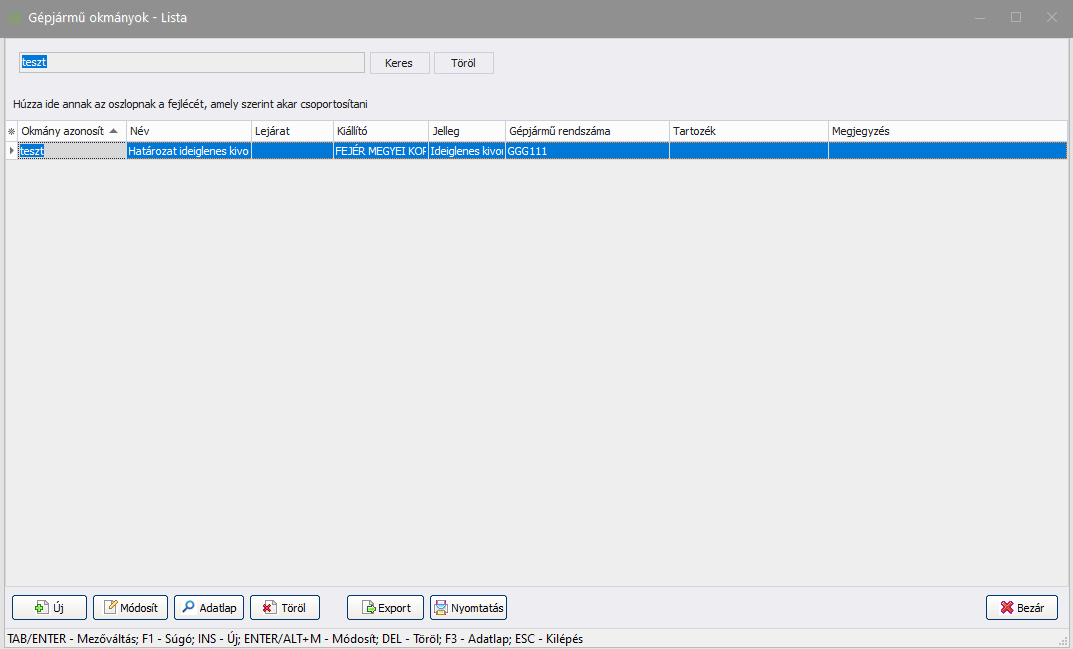Select the GGG111 license plate cell
The image size is (1073, 649).
(x=587, y=151)
